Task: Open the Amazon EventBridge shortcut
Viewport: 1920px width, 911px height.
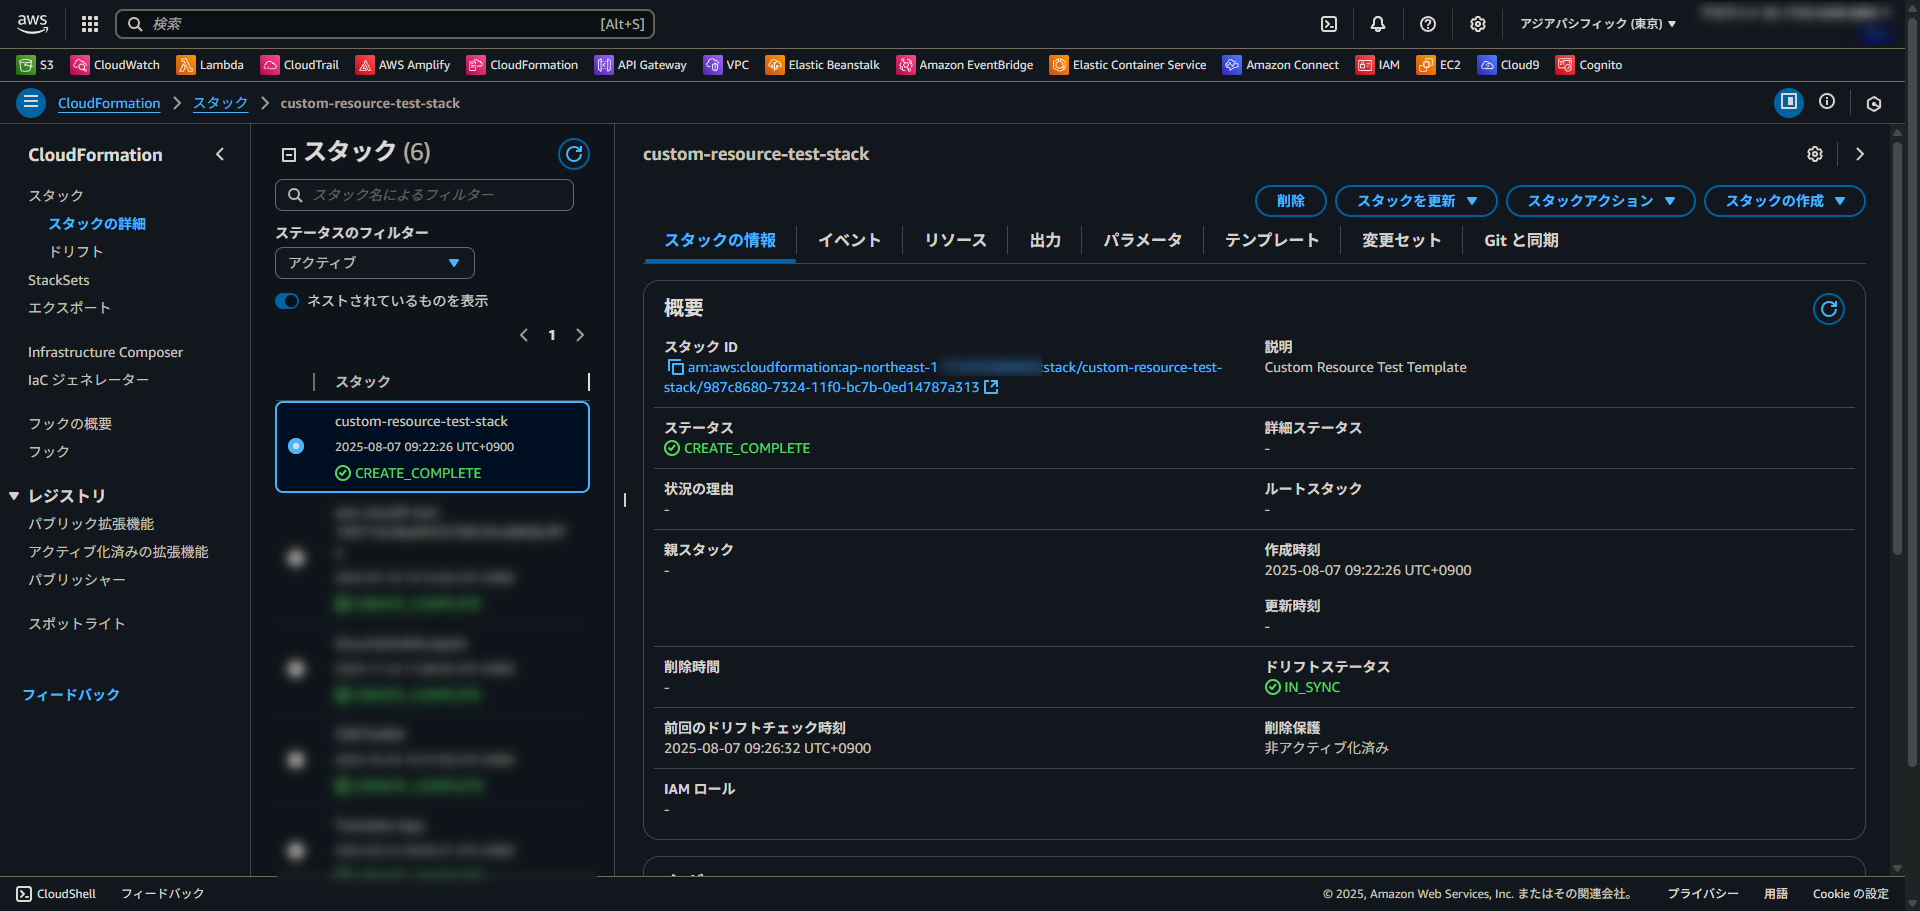Action: 965,65
